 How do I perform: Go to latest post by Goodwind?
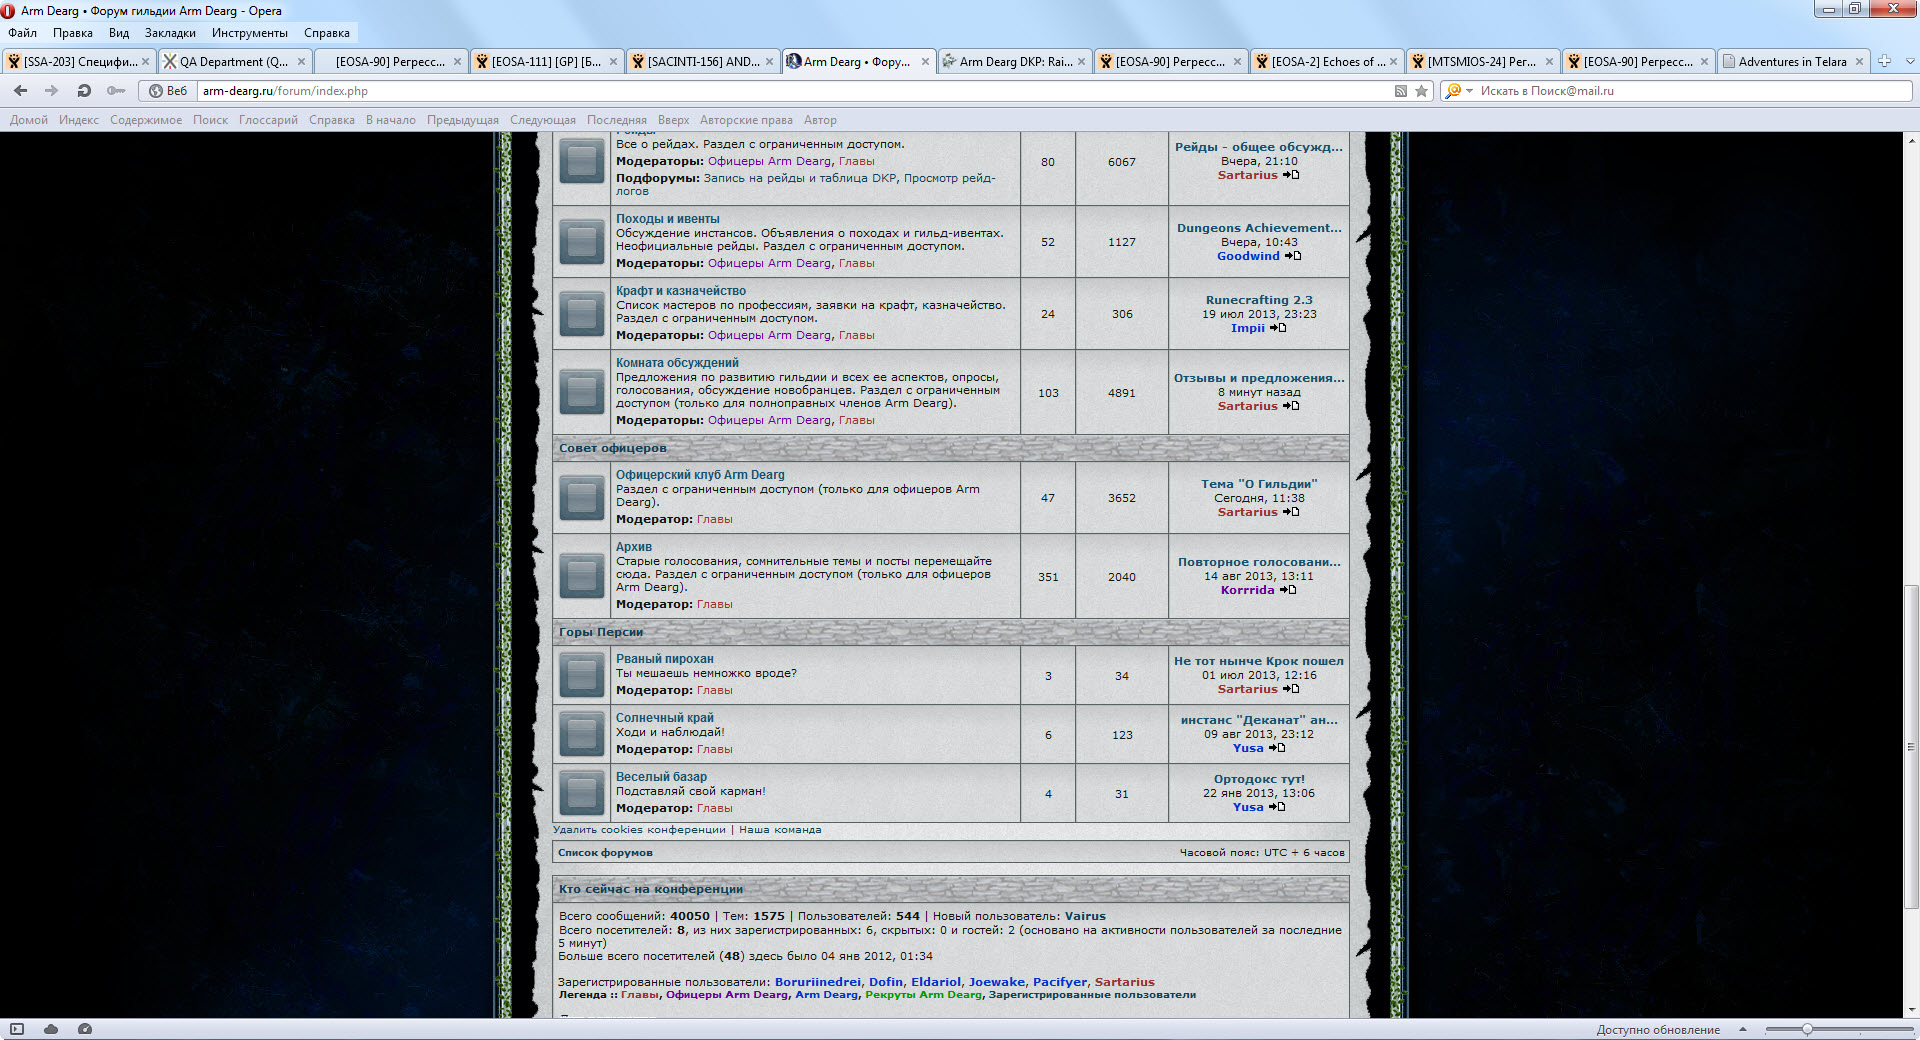click(x=1293, y=256)
